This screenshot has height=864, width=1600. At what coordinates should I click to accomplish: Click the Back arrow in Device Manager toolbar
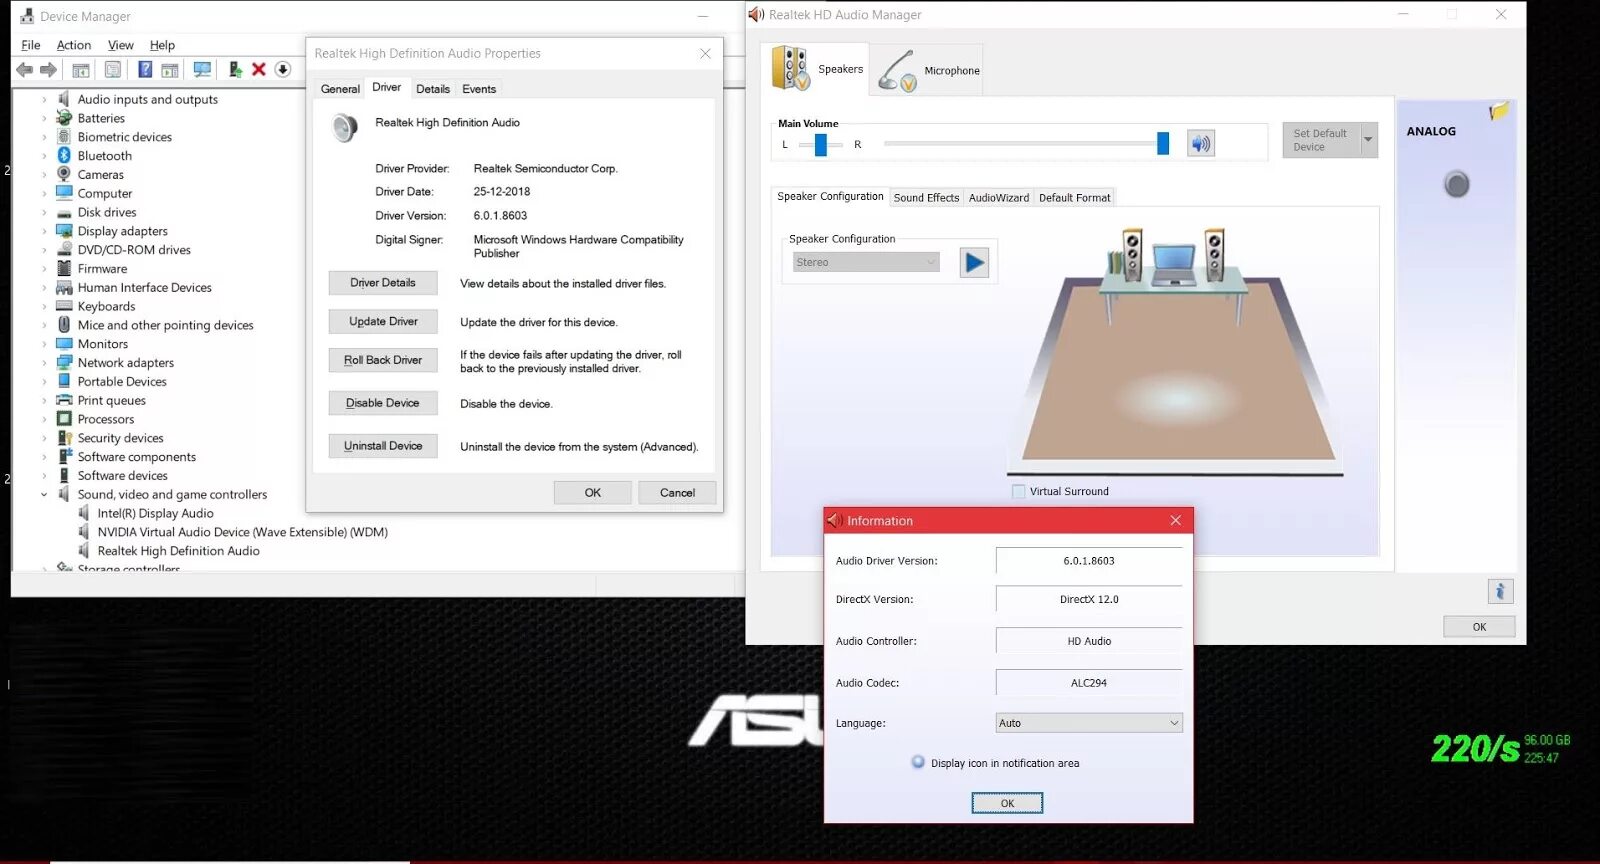coord(24,70)
